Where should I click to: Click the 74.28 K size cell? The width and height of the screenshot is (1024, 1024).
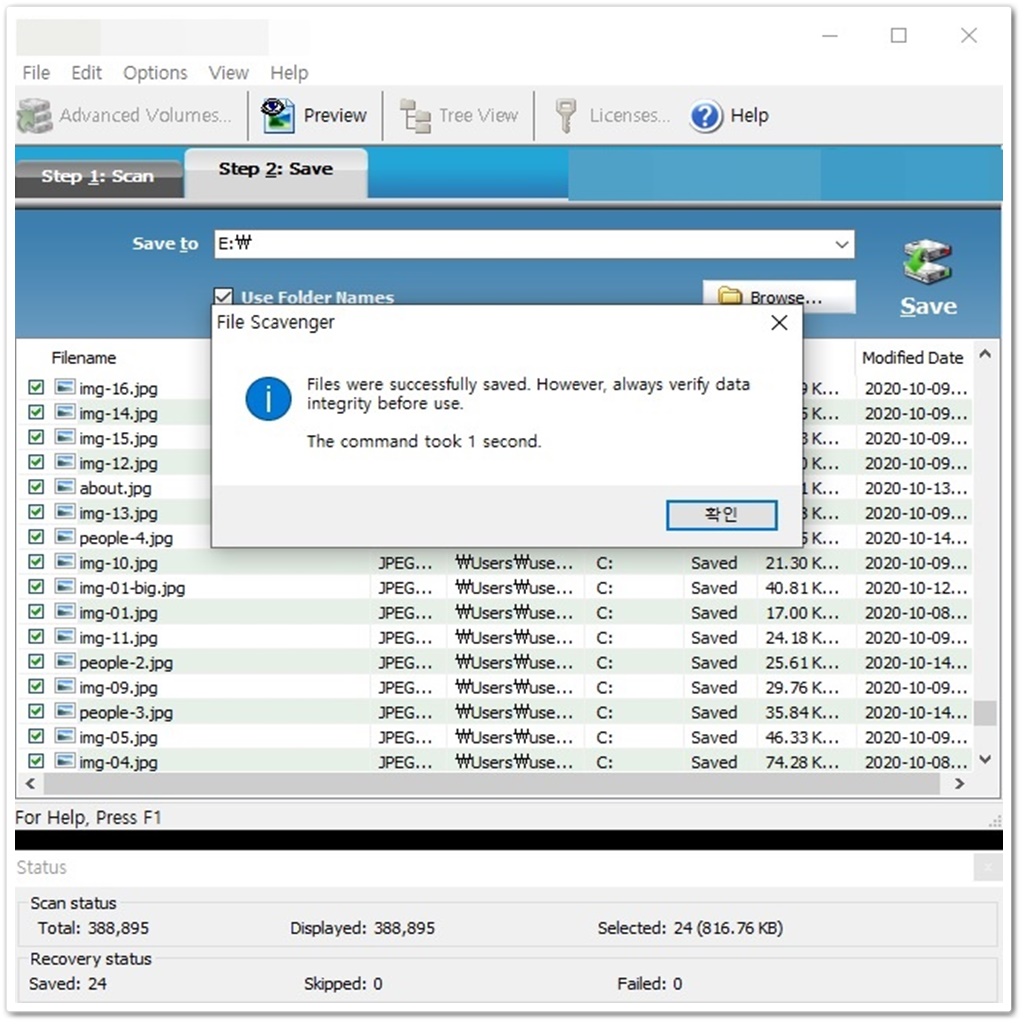(x=802, y=761)
